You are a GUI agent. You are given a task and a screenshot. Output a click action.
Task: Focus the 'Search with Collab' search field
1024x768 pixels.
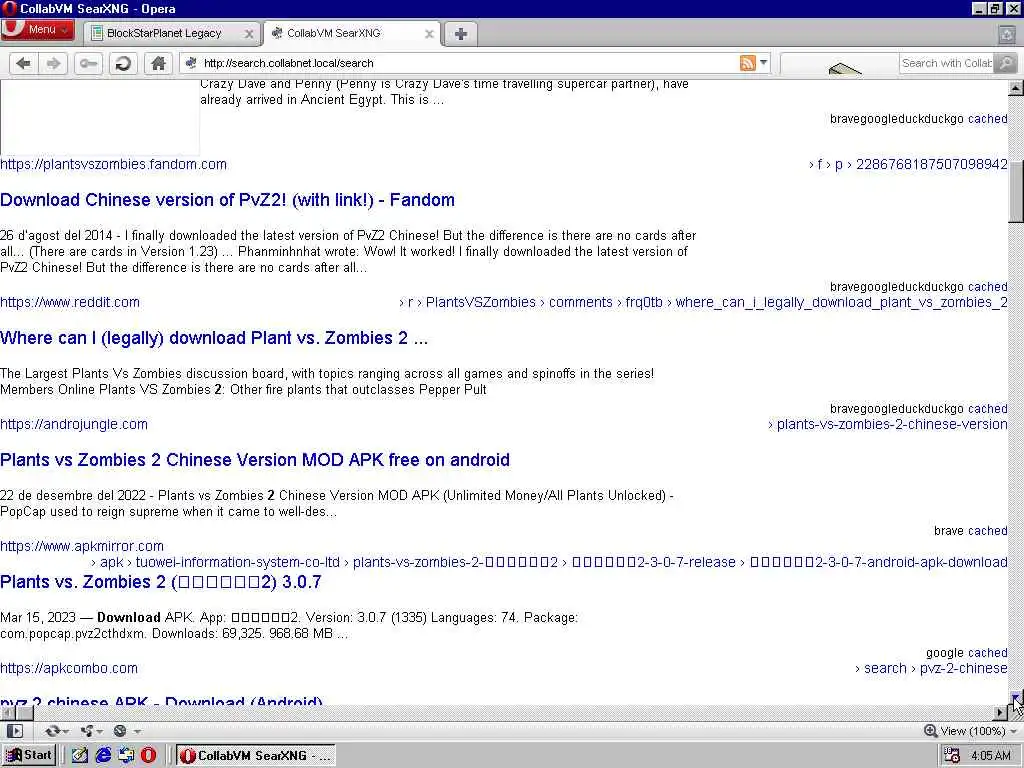(947, 63)
